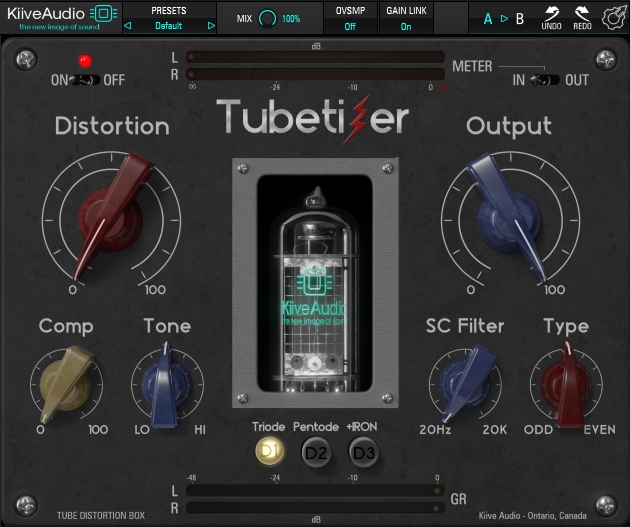Screen dimensions: 630x527
Task: Click the "Pentode" label
Action: (316, 427)
